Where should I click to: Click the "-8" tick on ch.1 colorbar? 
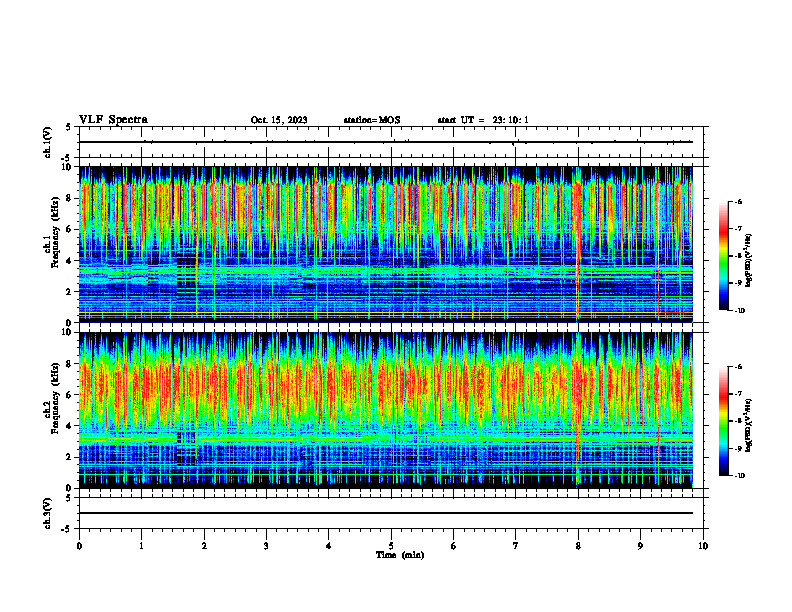coord(738,256)
